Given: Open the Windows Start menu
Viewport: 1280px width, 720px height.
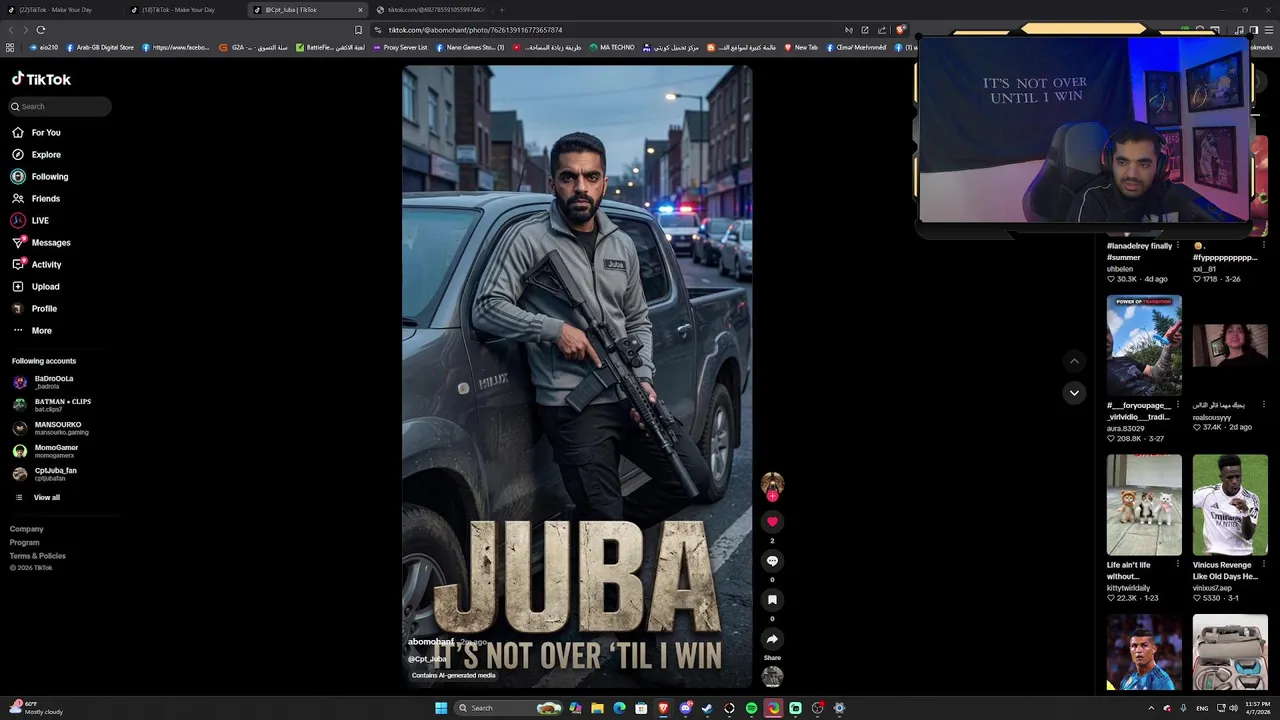Looking at the screenshot, I should (441, 708).
